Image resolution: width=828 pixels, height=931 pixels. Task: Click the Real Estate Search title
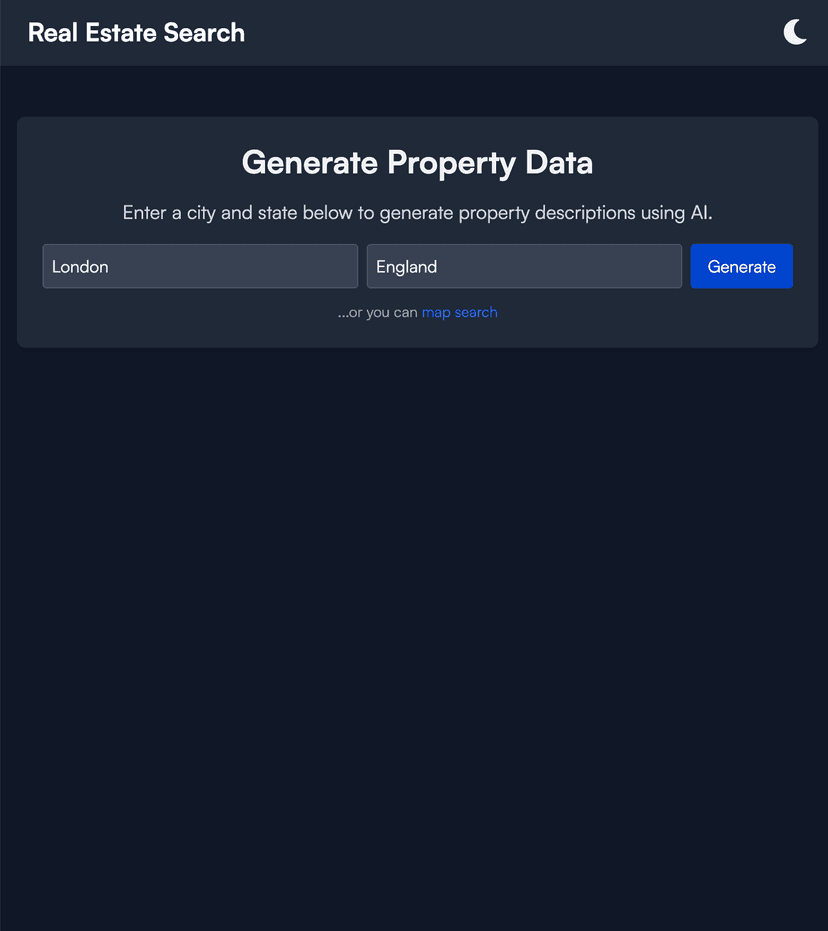(136, 32)
